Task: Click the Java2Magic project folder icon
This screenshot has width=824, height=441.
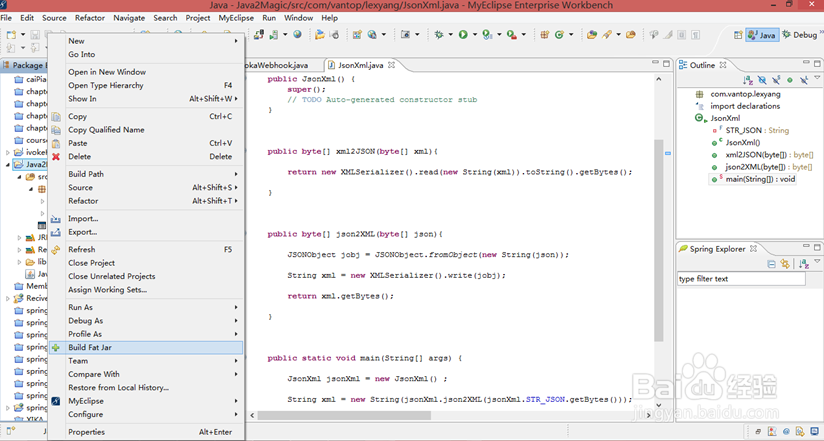Action: [19, 165]
